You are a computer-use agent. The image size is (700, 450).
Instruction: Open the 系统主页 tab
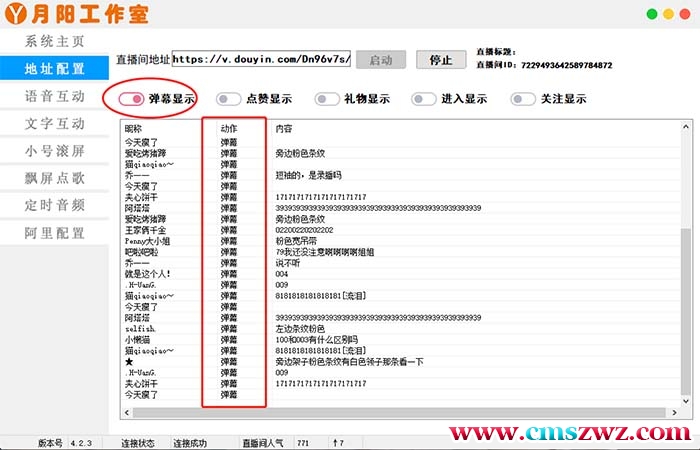click(x=55, y=42)
